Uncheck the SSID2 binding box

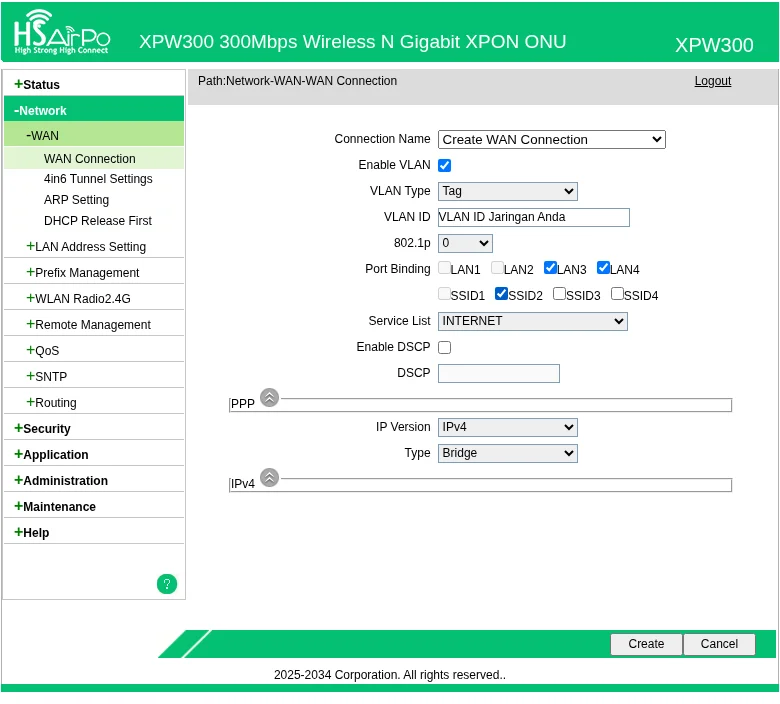coord(501,294)
